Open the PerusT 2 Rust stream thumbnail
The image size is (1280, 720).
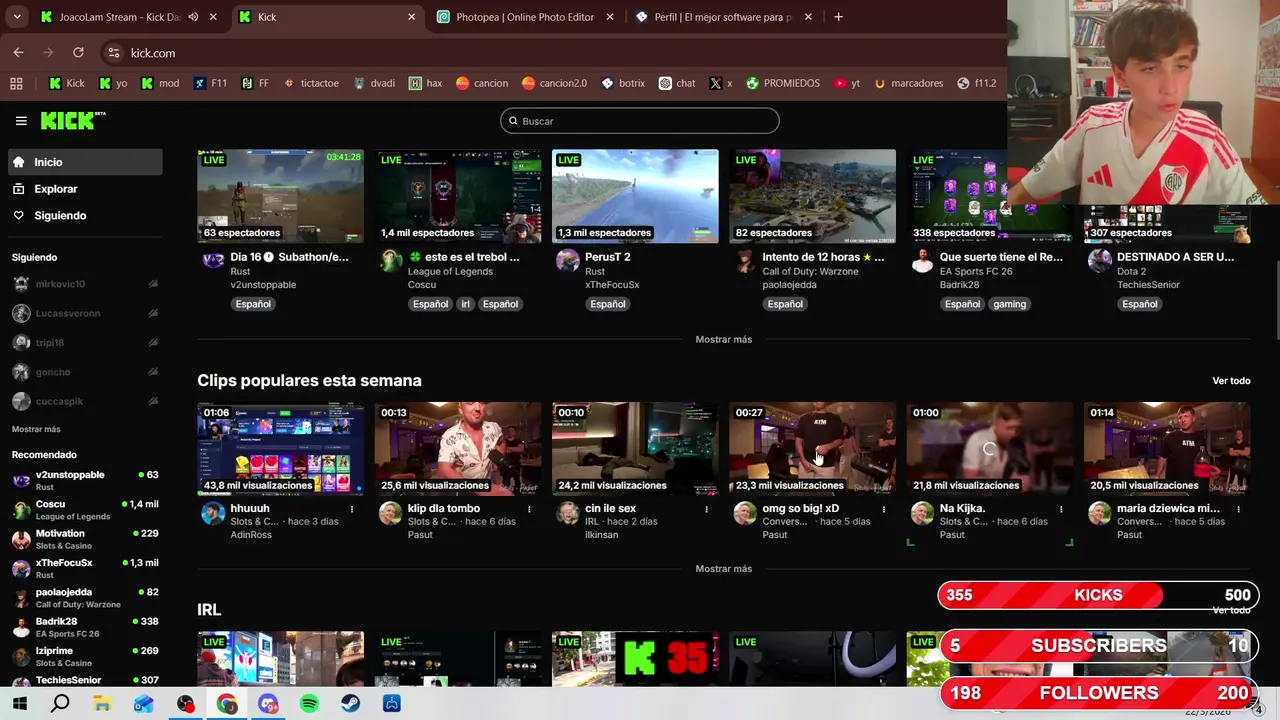tap(635, 196)
